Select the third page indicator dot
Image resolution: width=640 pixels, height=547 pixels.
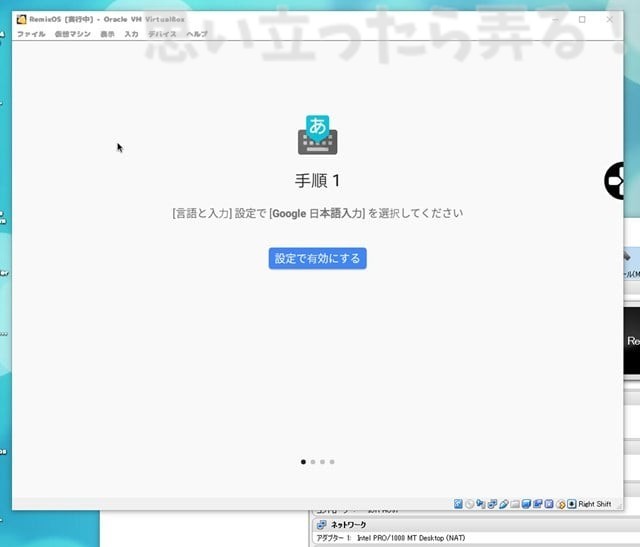pos(322,462)
